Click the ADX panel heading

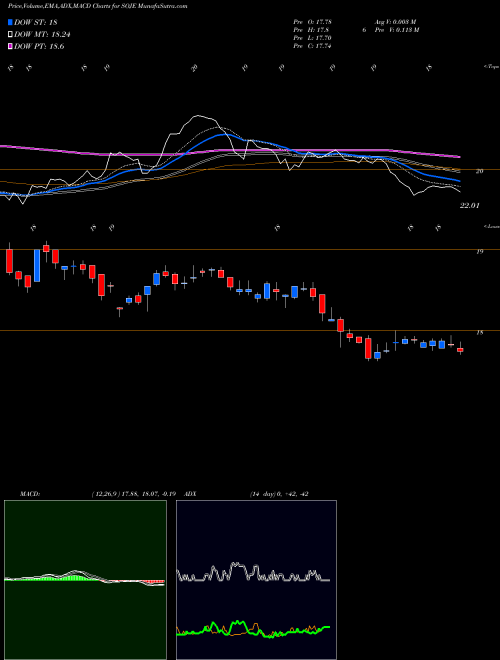(x=190, y=494)
